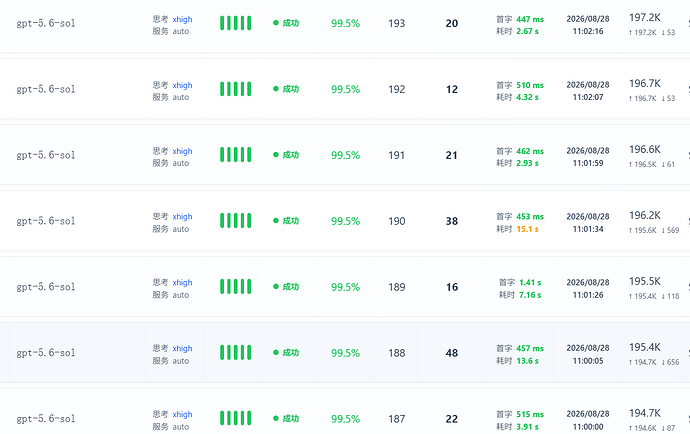
Task: Click the success status dot in row 189
Action: tap(276, 287)
